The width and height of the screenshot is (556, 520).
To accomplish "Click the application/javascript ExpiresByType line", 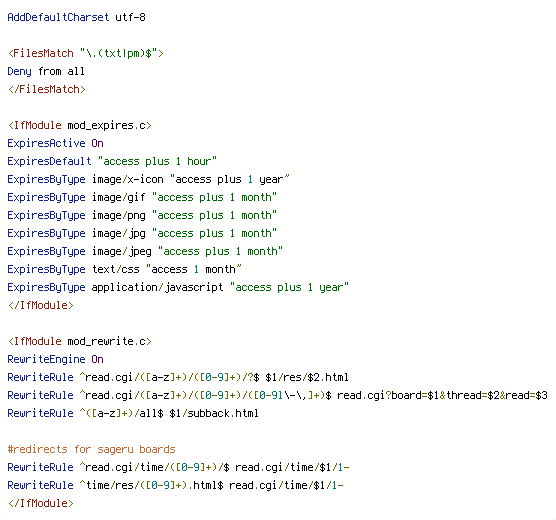I will click(178, 287).
